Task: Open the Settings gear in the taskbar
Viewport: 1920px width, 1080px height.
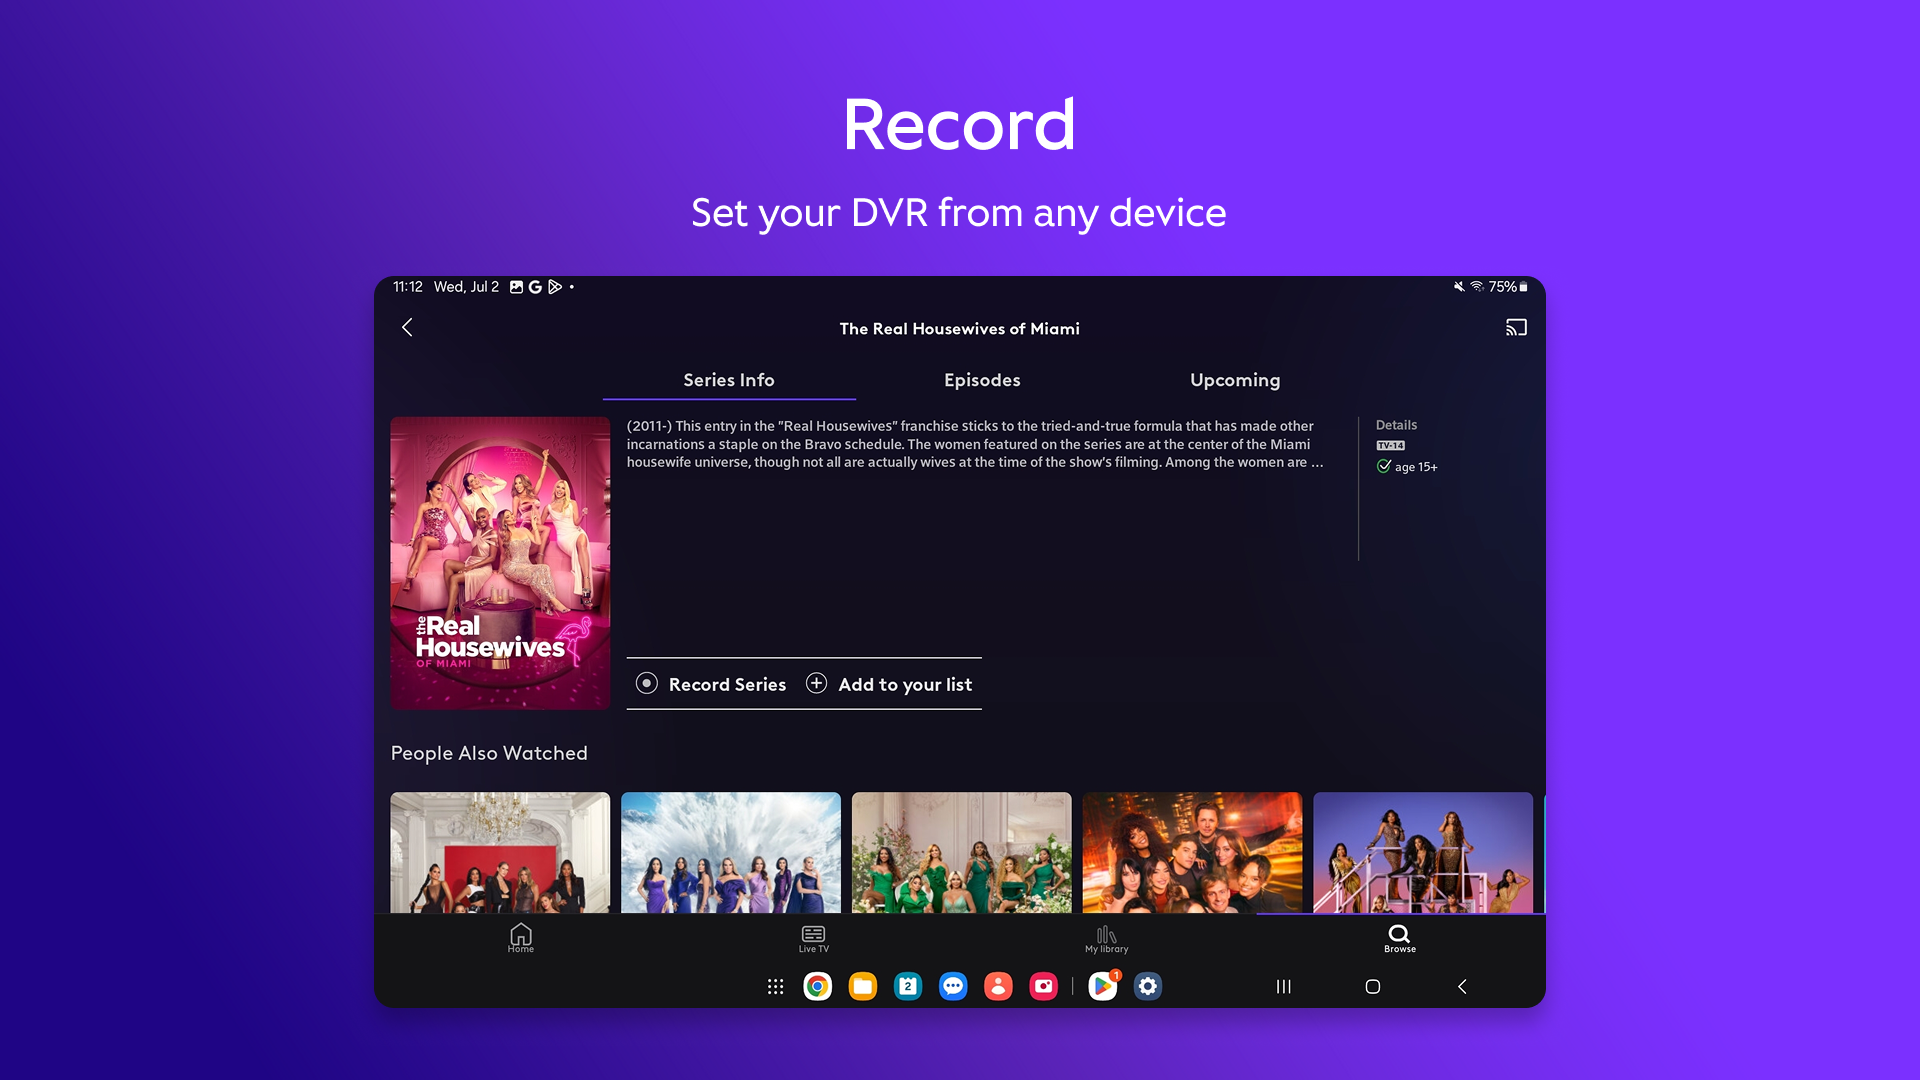Action: click(1148, 986)
